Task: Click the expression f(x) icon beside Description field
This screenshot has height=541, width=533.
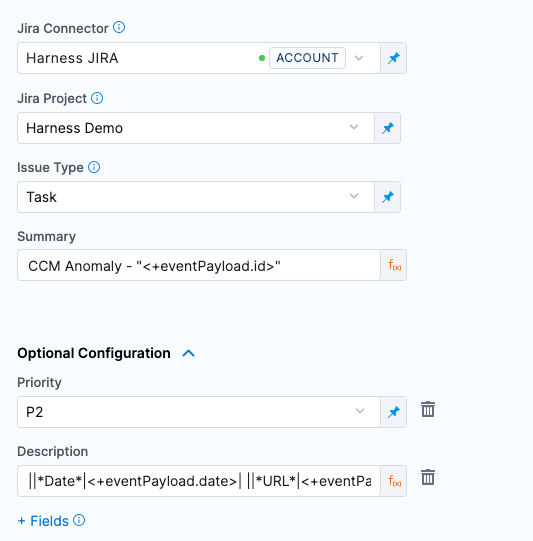Action: [394, 481]
